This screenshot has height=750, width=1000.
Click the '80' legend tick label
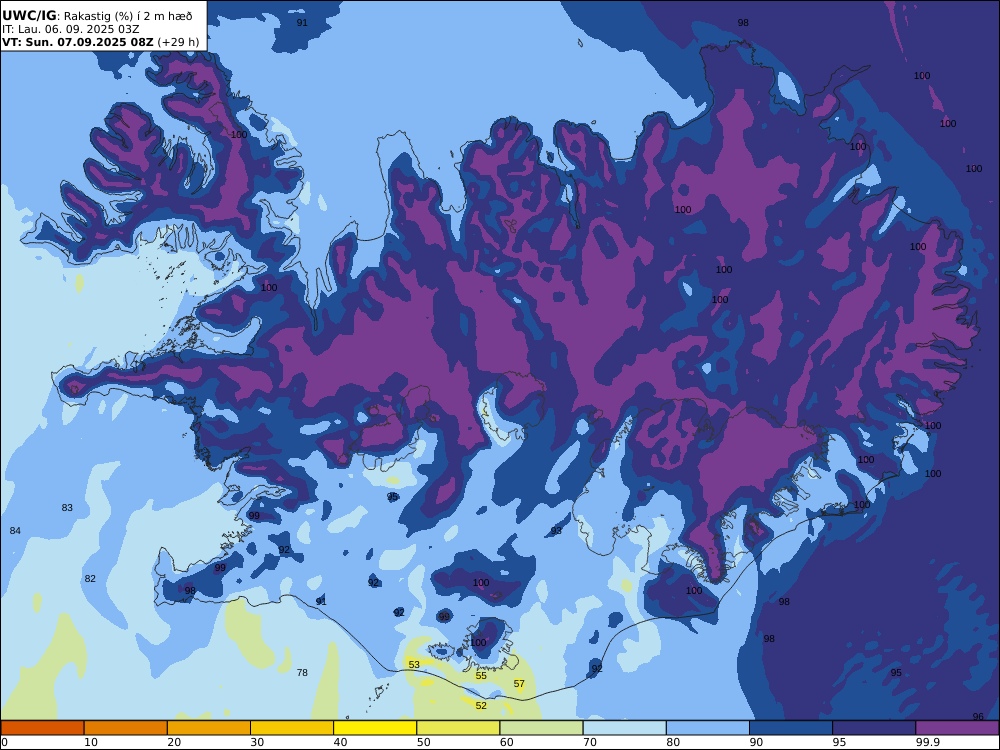(x=673, y=742)
